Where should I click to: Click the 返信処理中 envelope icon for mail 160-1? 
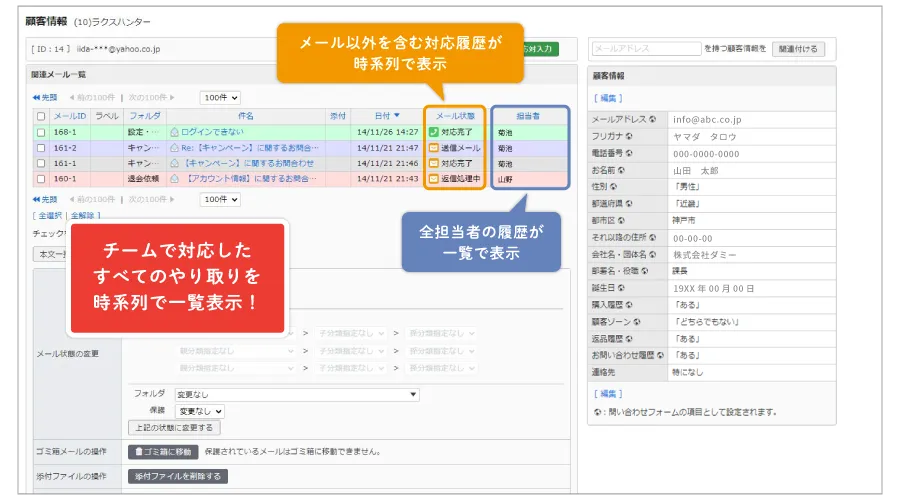433,179
